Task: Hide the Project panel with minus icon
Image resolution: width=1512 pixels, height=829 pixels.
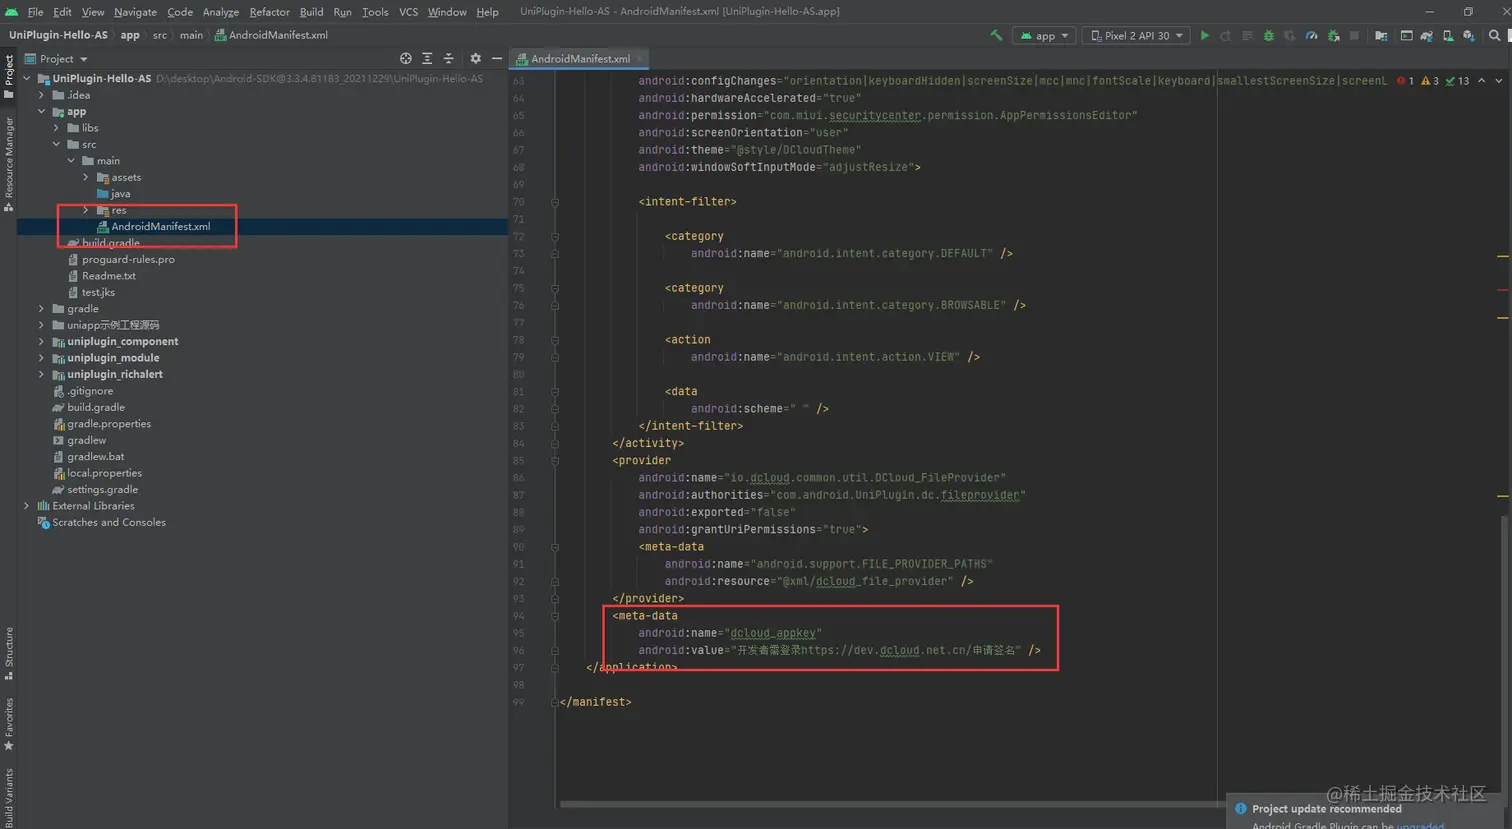Action: pos(496,59)
